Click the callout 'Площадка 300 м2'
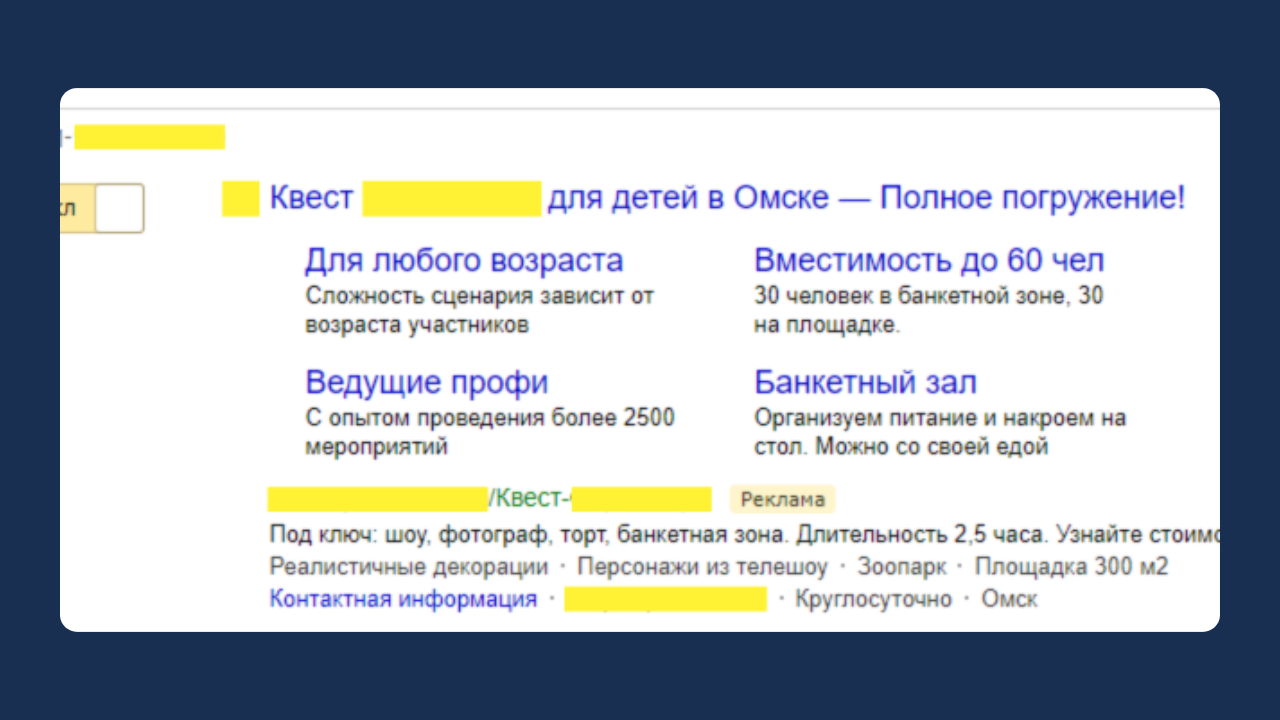Image resolution: width=1280 pixels, height=720 pixels. pos(1072,567)
